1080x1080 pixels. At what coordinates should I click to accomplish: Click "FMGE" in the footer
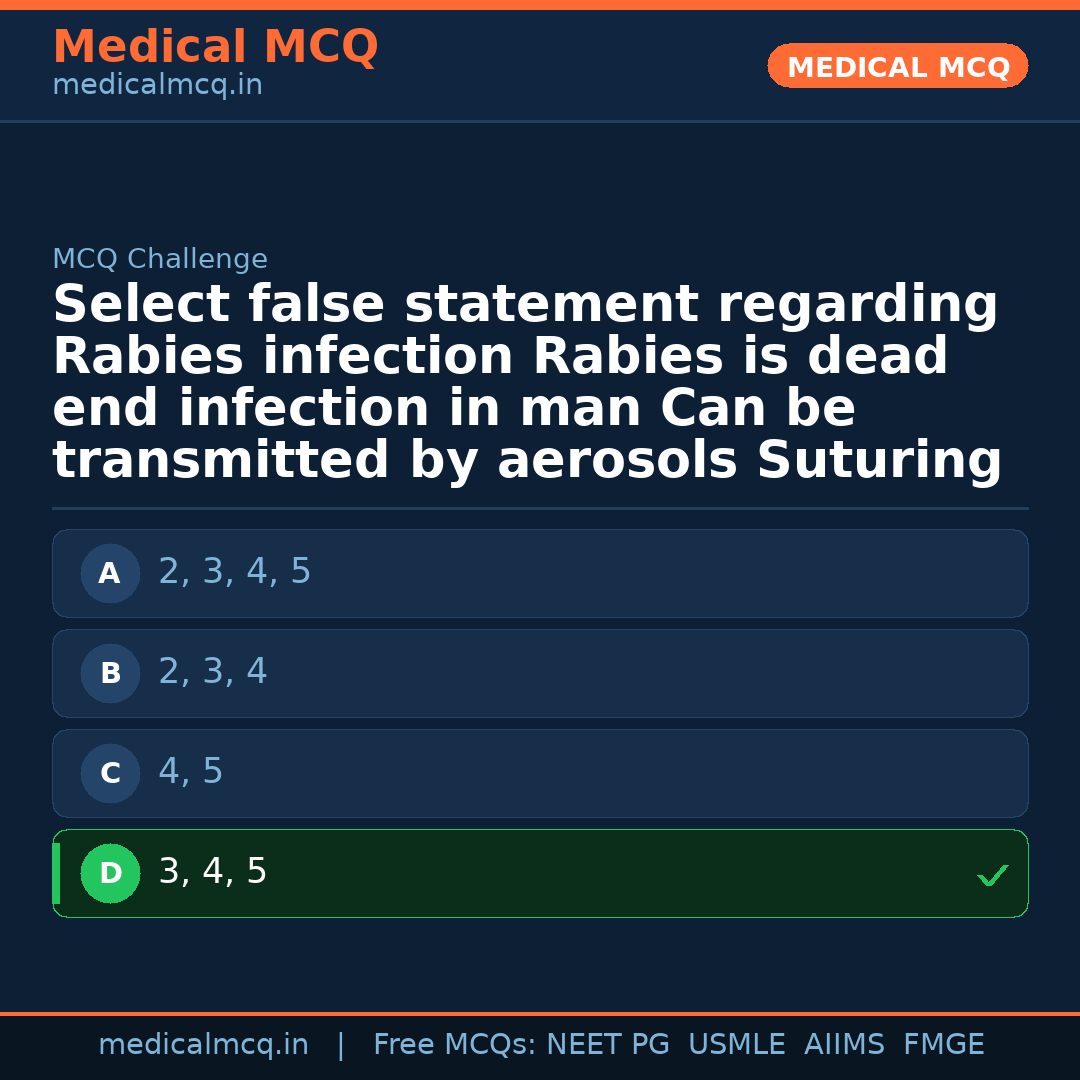click(x=944, y=1045)
